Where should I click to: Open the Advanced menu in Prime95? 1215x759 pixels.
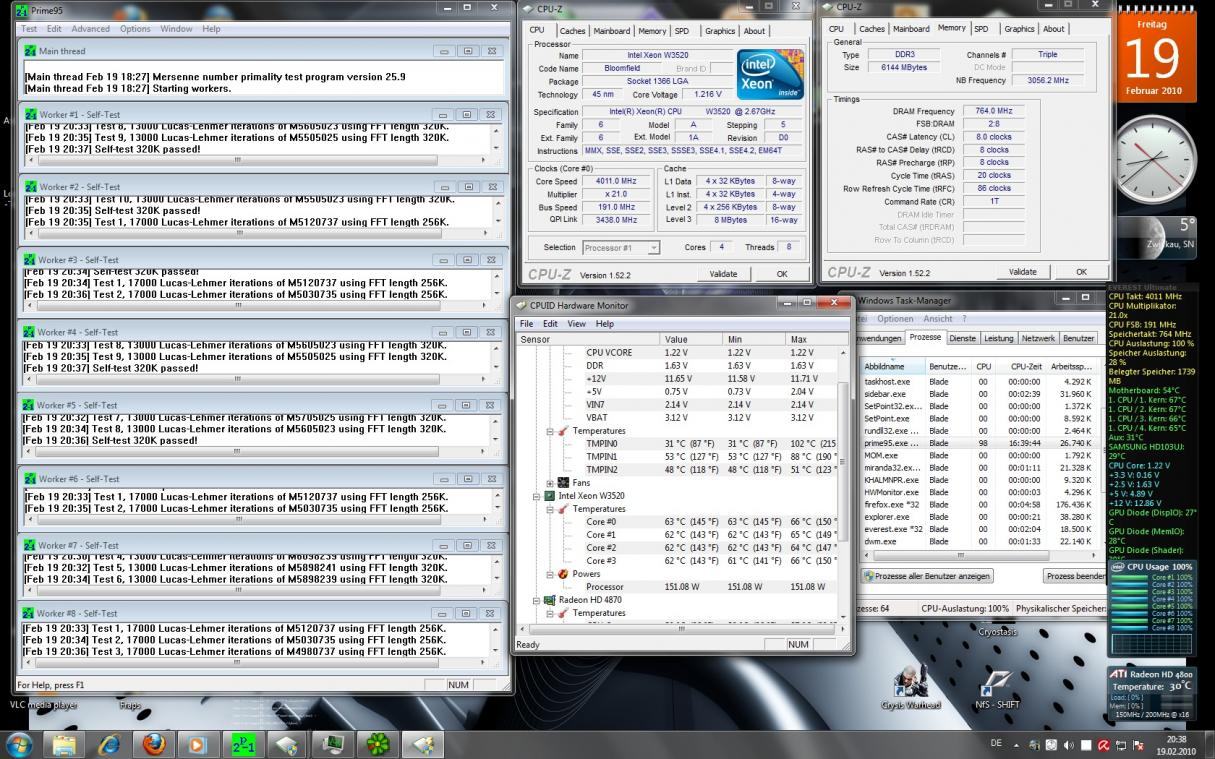tap(90, 29)
